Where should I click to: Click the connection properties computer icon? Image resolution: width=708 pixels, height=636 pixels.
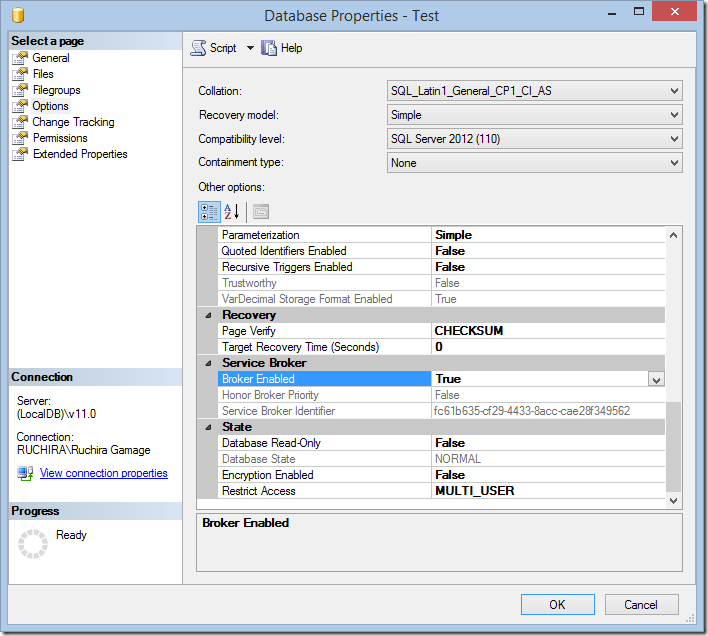25,473
